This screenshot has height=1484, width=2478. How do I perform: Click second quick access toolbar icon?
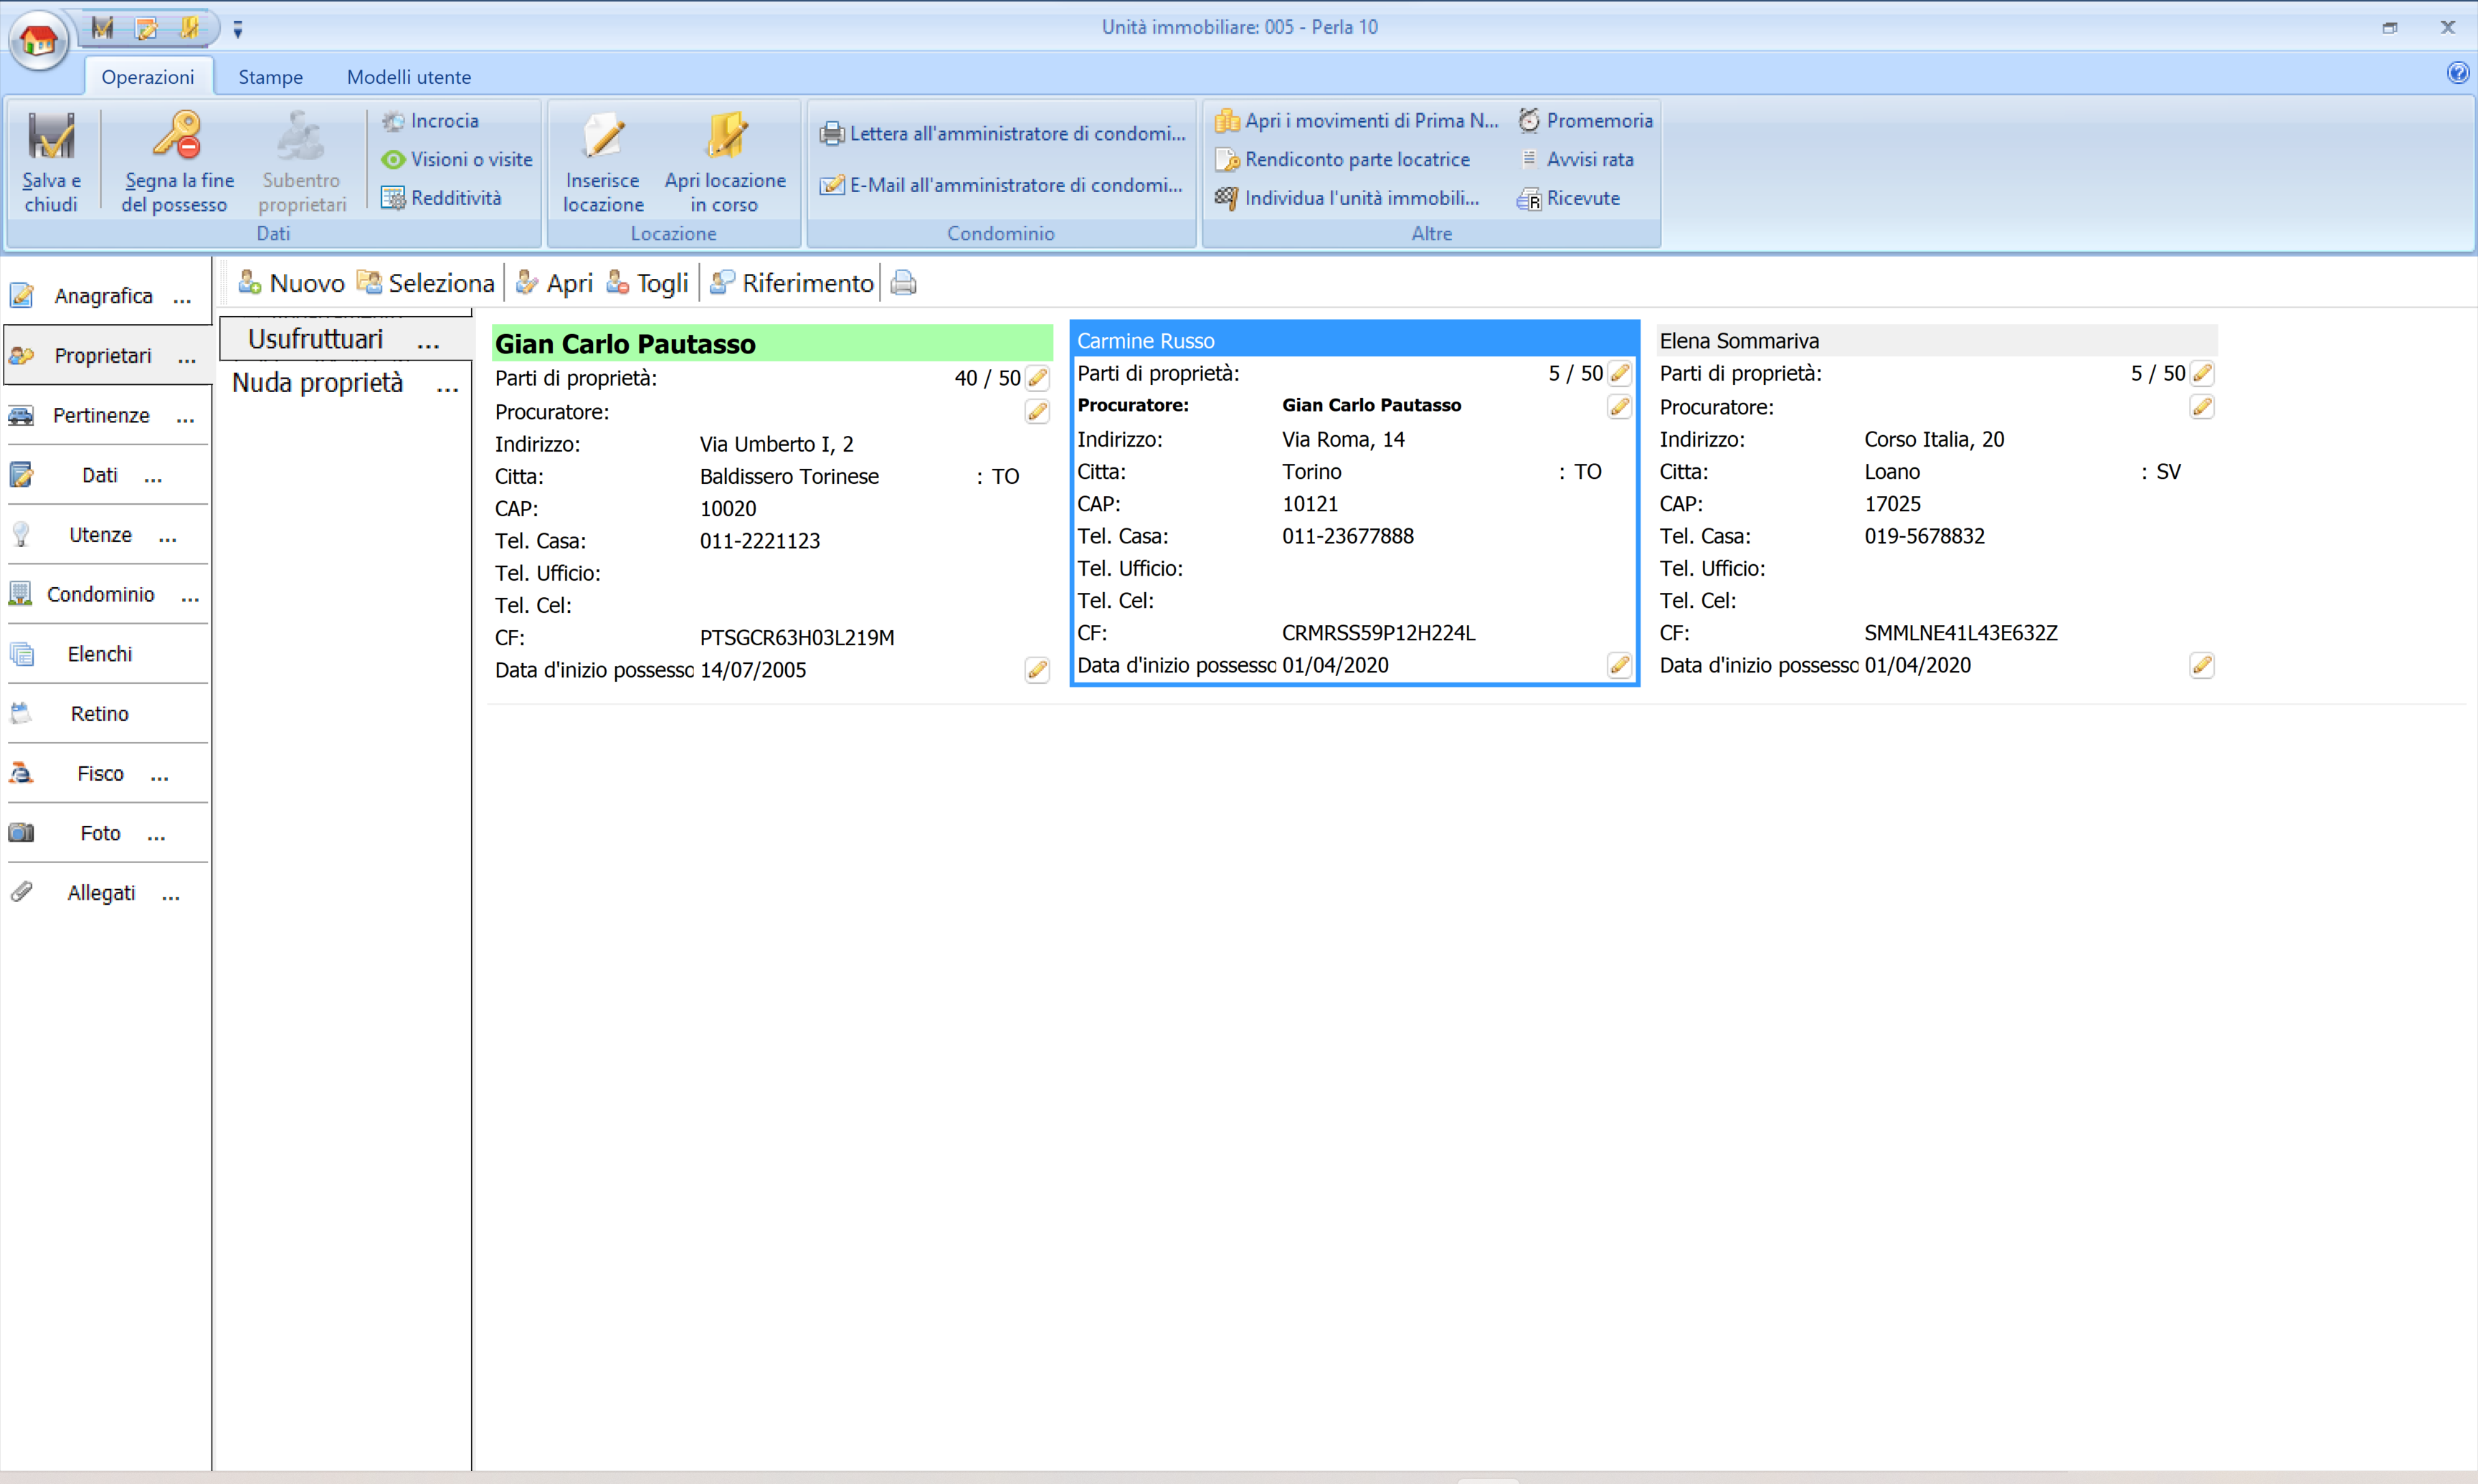pos(146,28)
